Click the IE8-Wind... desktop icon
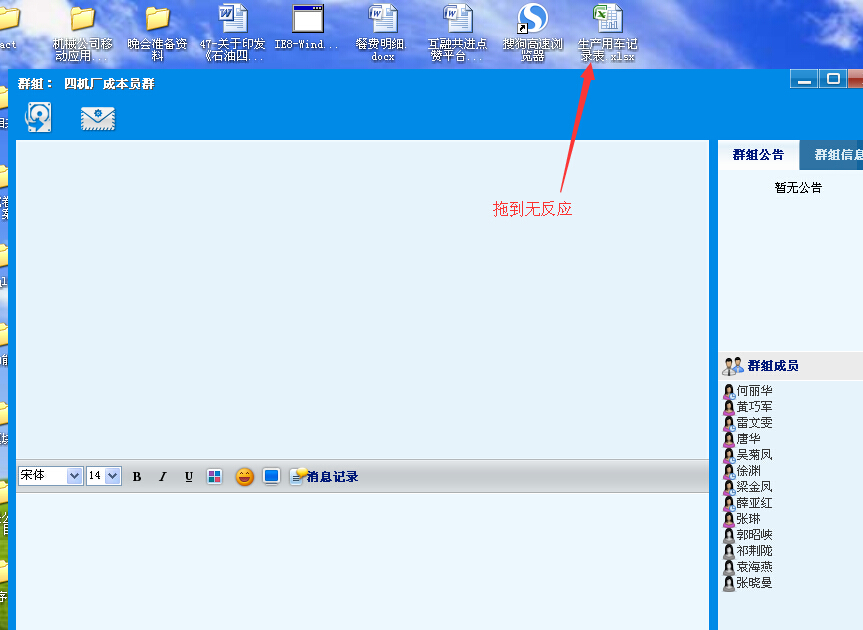The width and height of the screenshot is (863, 630). [307, 19]
